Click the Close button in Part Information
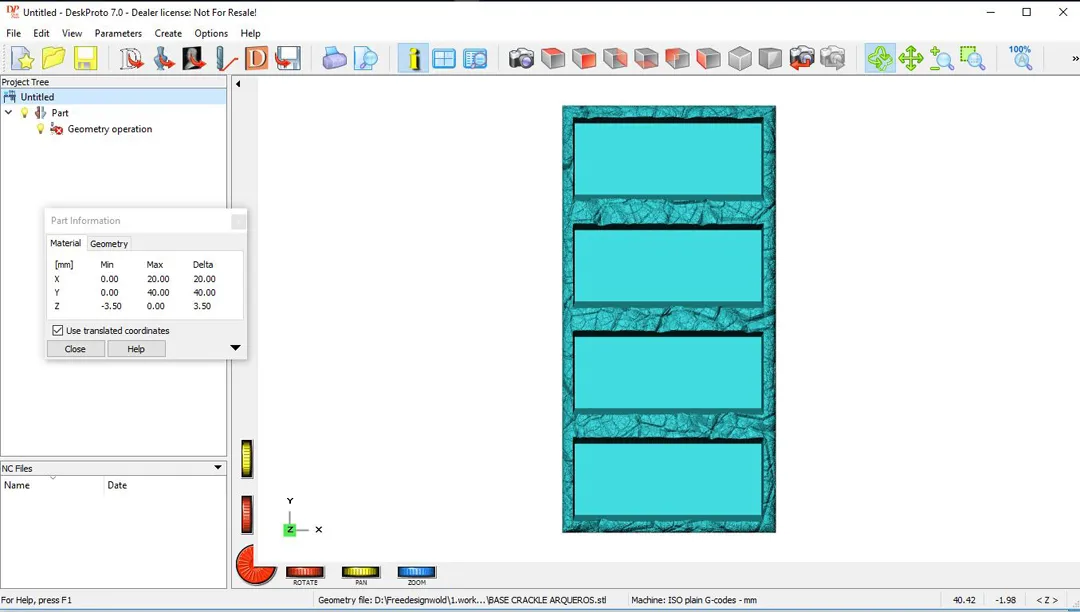Image resolution: width=1080 pixels, height=612 pixels. pyautogui.click(x=75, y=349)
